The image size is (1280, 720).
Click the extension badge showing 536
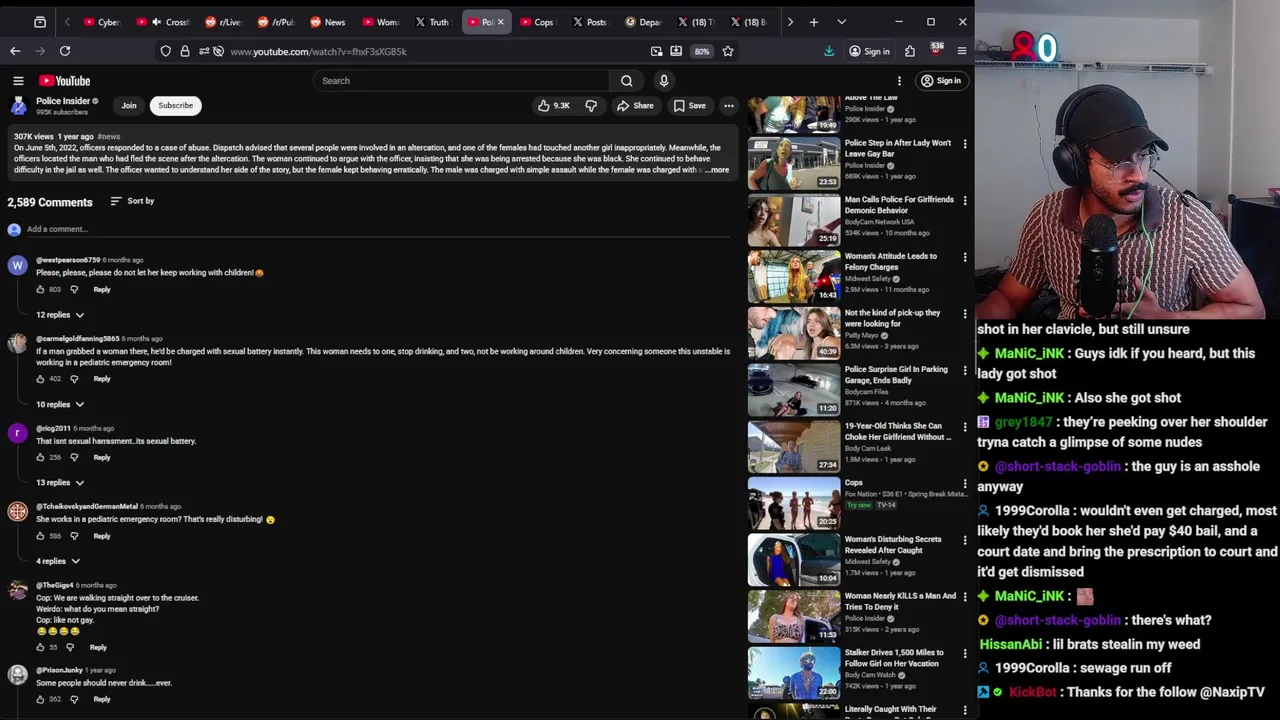[x=937, y=49]
